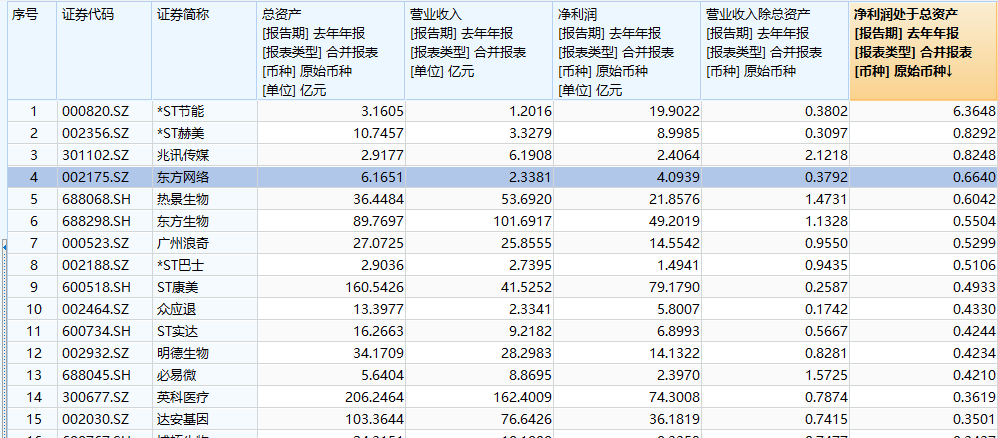This screenshot has width=998, height=438.
Task: Click row number 12
Action: [x=34, y=353]
